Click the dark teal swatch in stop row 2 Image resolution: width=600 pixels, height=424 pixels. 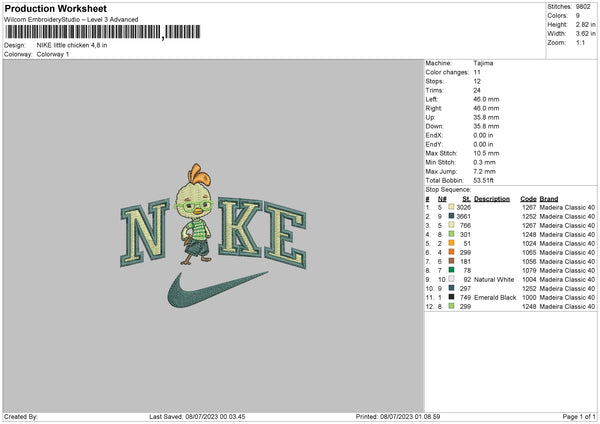pos(451,216)
